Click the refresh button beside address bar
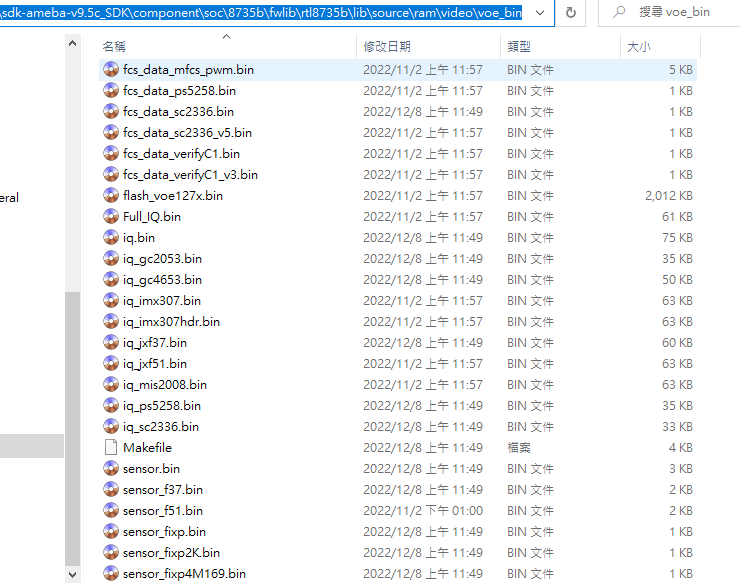The image size is (740, 588). (571, 13)
